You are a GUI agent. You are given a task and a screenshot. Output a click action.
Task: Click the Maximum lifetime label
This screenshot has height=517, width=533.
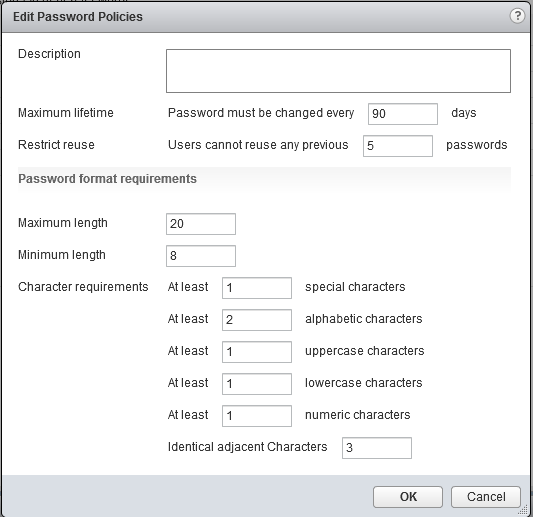[x=66, y=113]
